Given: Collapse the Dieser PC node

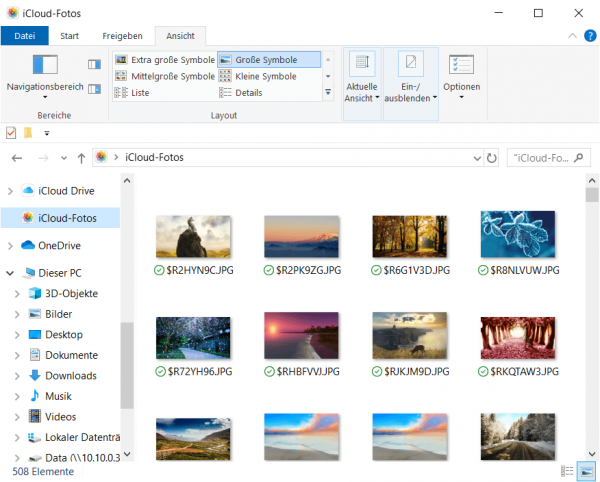Looking at the screenshot, I should [x=10, y=273].
